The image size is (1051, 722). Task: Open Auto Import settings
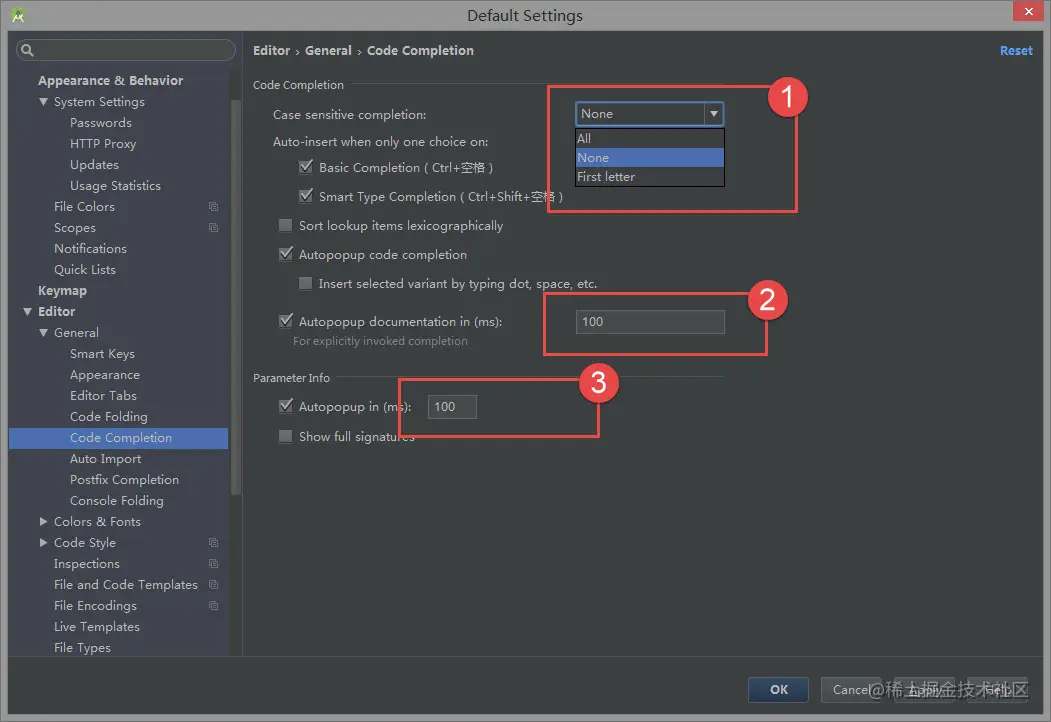(105, 459)
